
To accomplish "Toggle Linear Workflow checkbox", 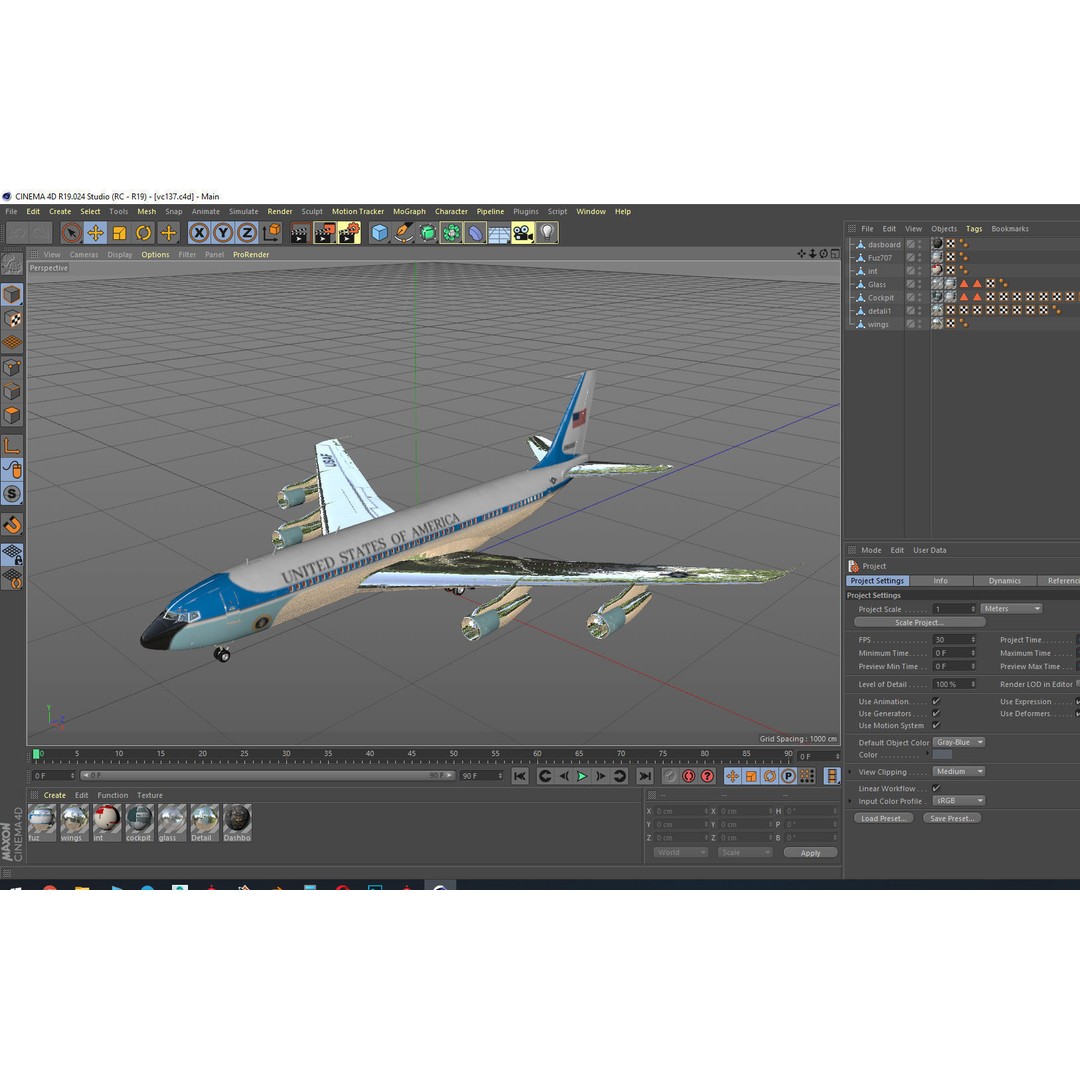I will [936, 788].
